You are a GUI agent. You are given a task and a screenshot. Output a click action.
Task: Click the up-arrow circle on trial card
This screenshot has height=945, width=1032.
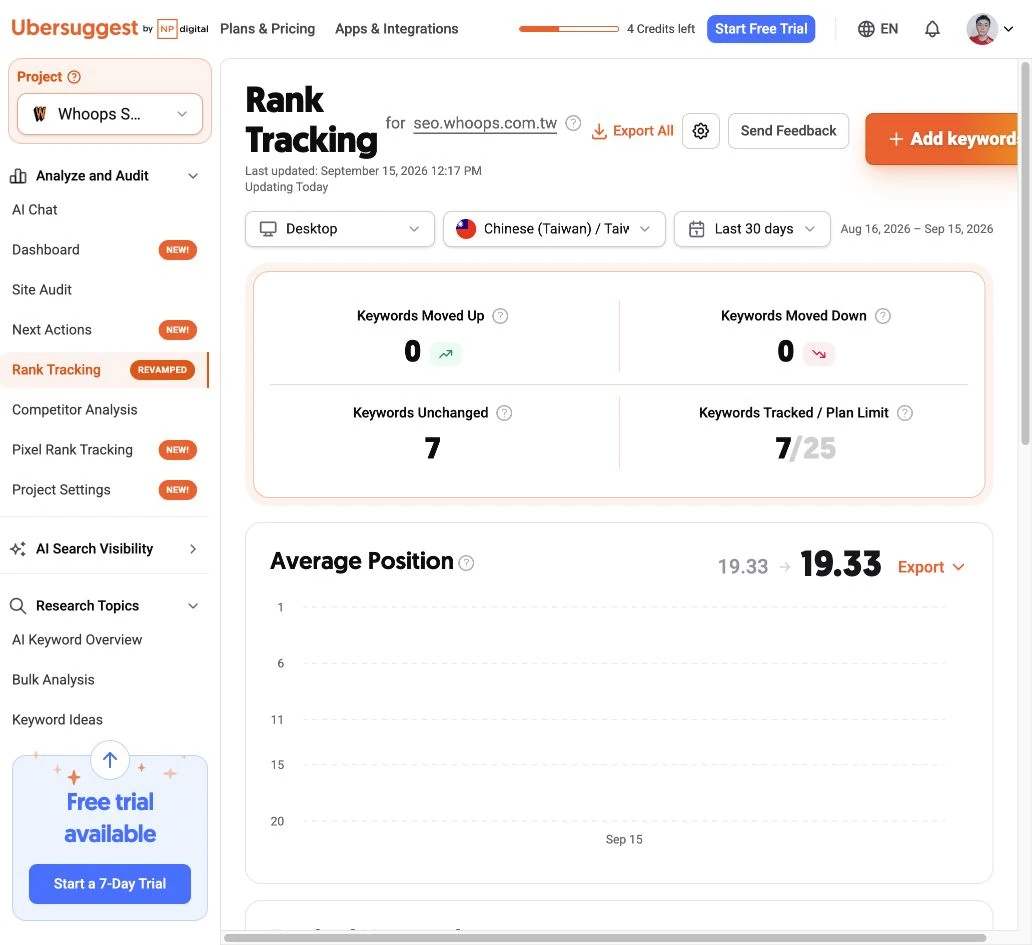(x=110, y=760)
